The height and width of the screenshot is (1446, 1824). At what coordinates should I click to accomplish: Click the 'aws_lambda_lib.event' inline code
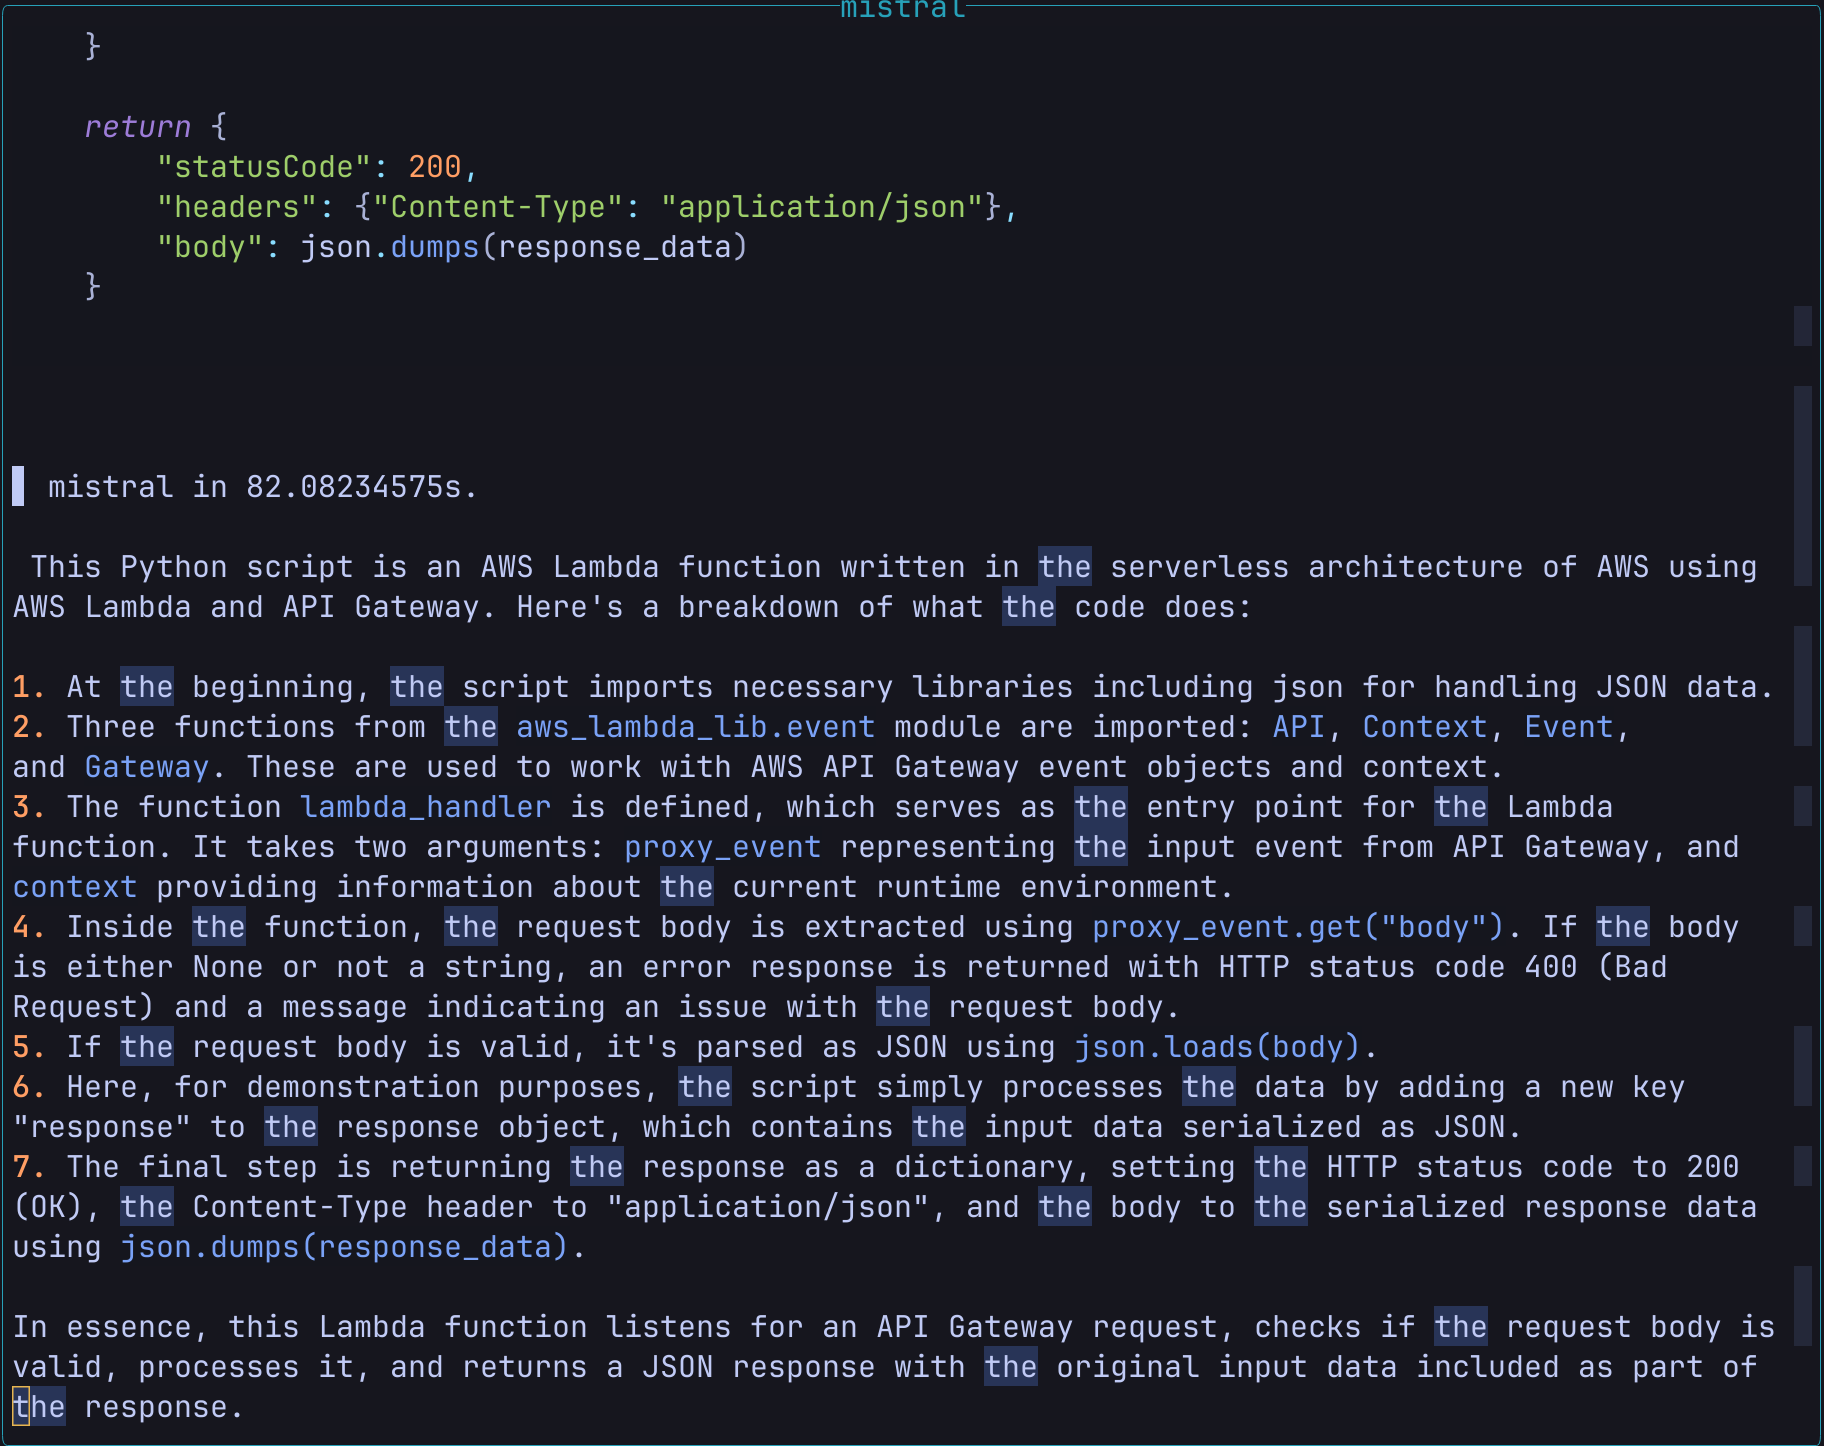pos(696,727)
